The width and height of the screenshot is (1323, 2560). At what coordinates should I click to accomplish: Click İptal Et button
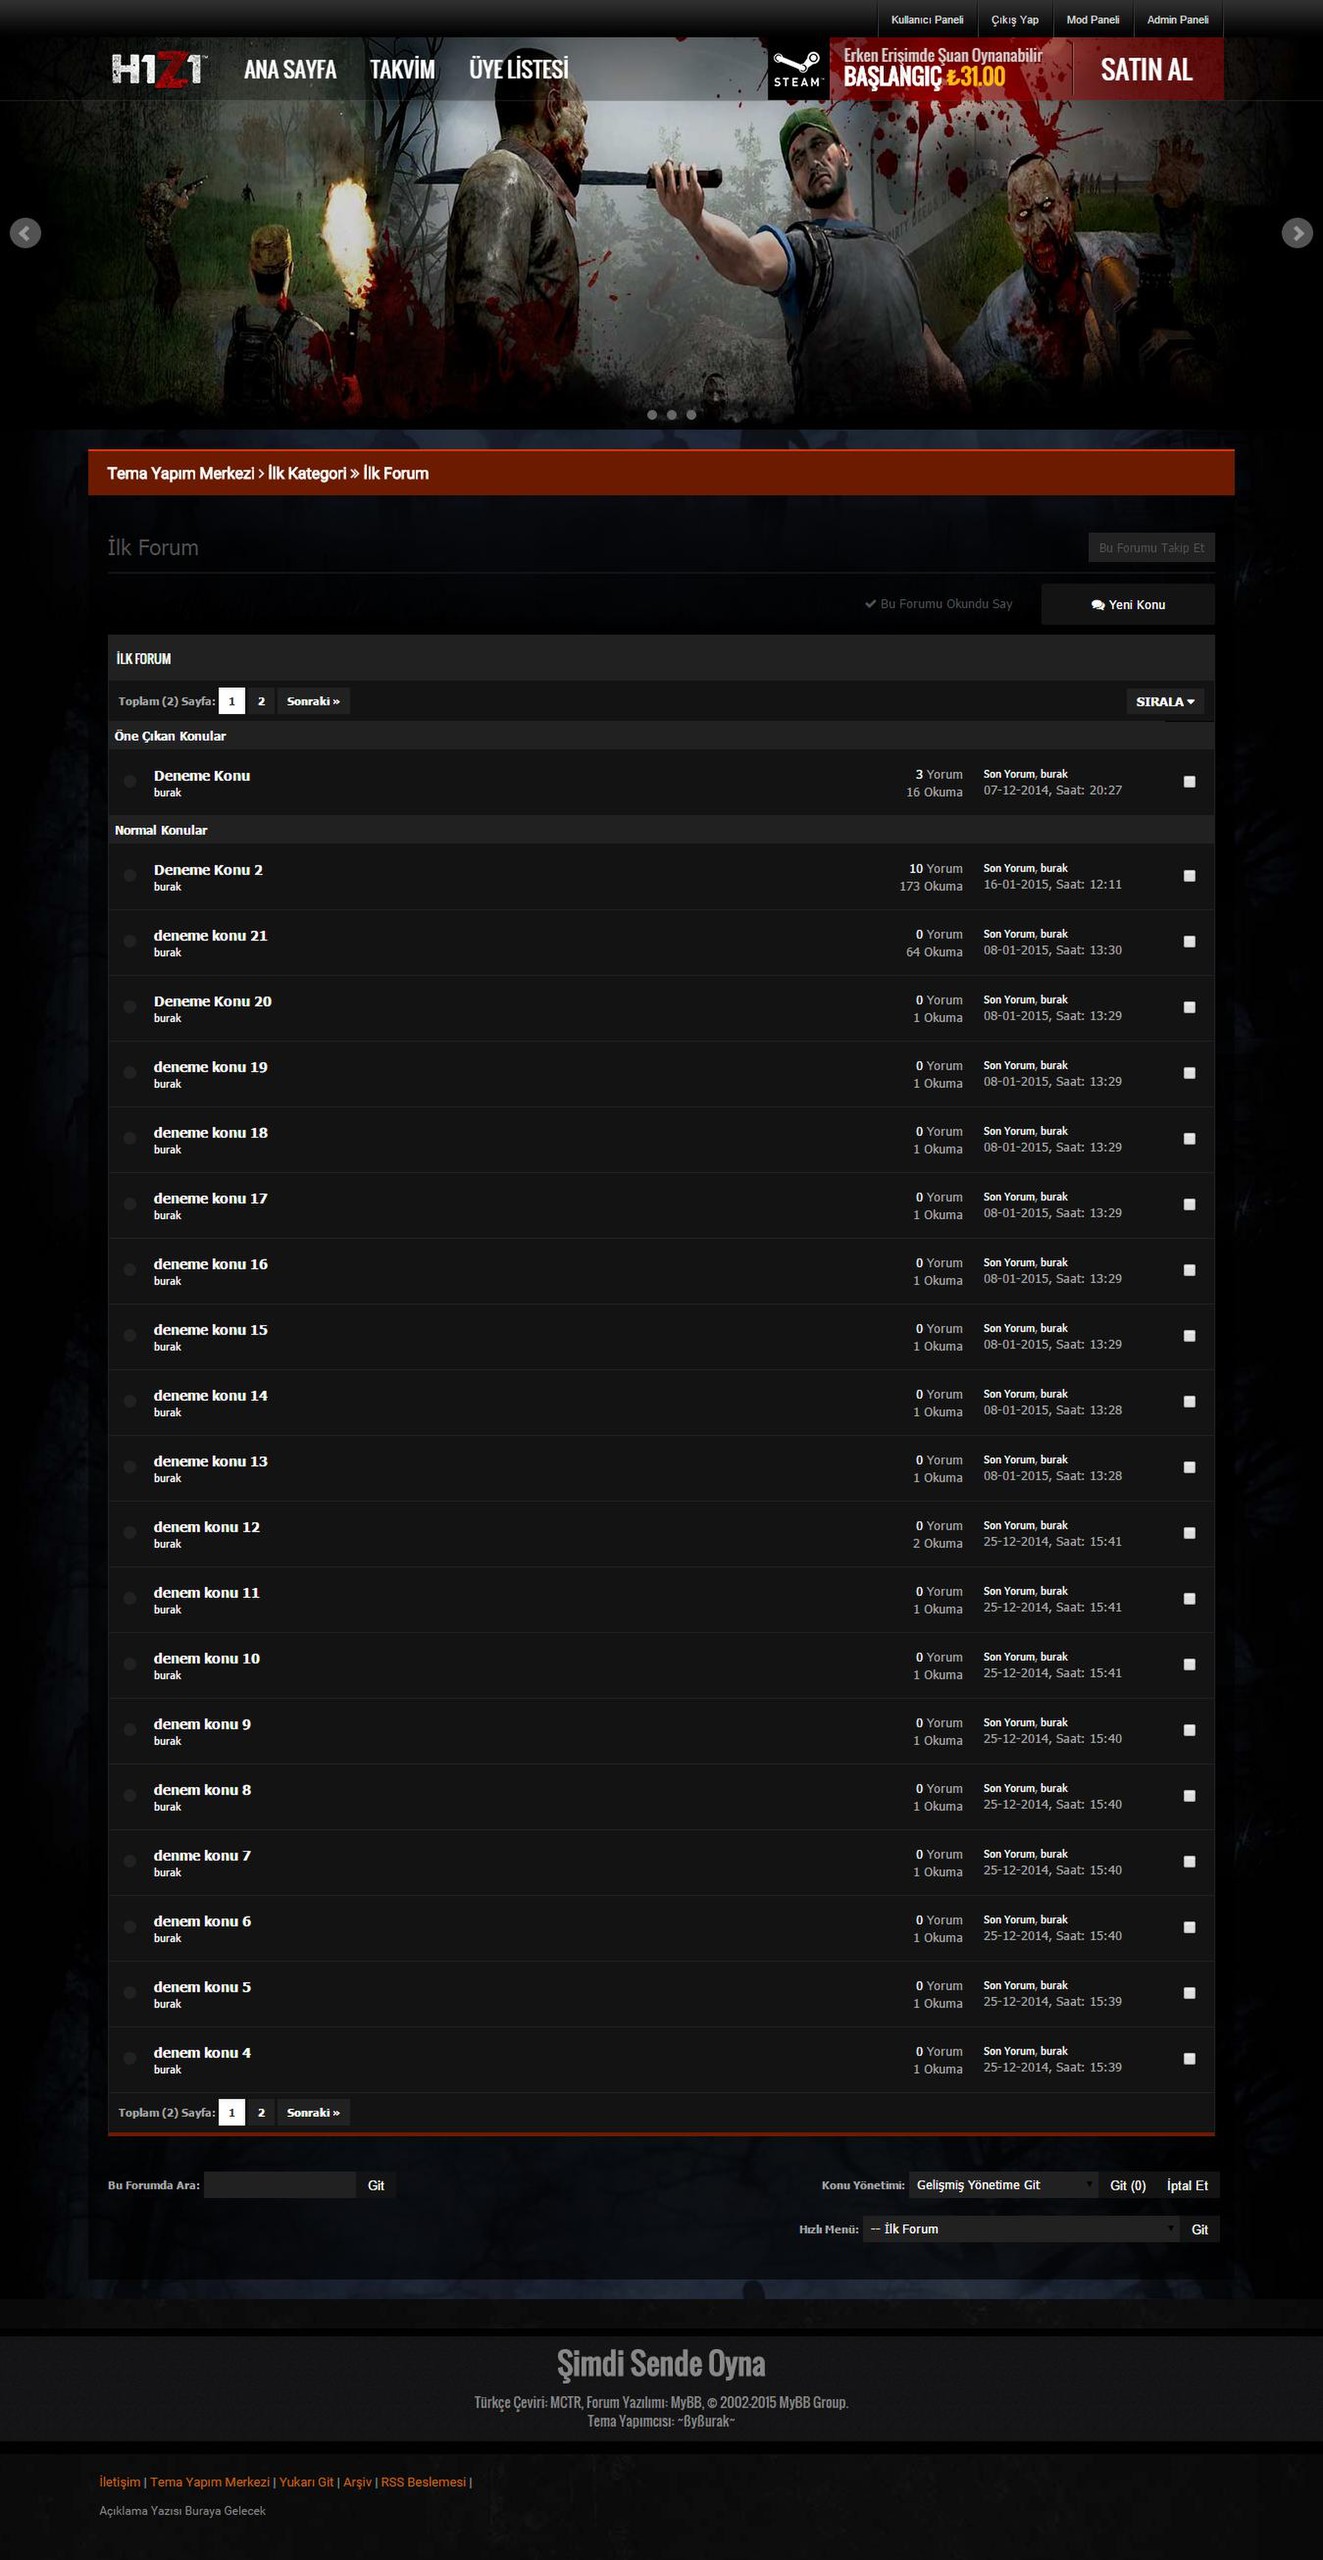(1187, 2185)
